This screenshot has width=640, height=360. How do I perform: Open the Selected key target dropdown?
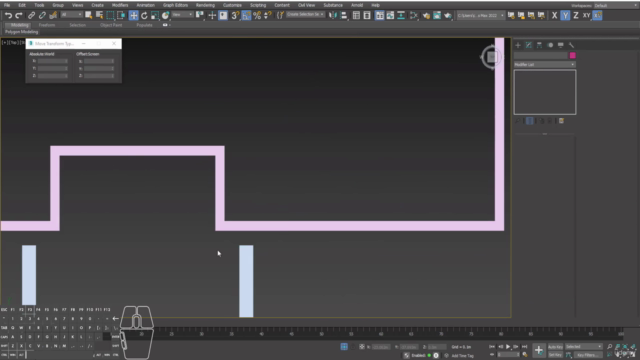584,347
